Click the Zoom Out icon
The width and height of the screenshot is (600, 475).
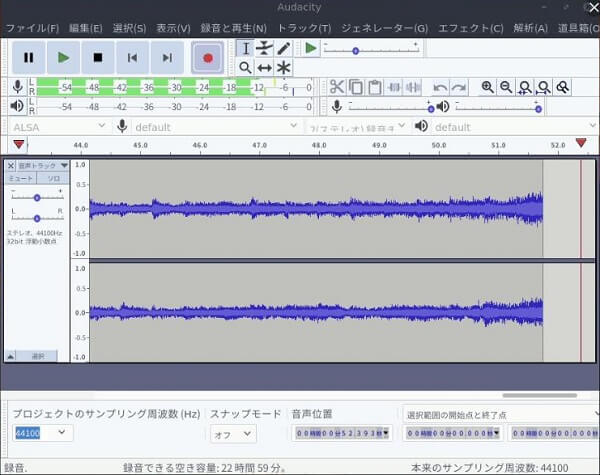coord(506,87)
